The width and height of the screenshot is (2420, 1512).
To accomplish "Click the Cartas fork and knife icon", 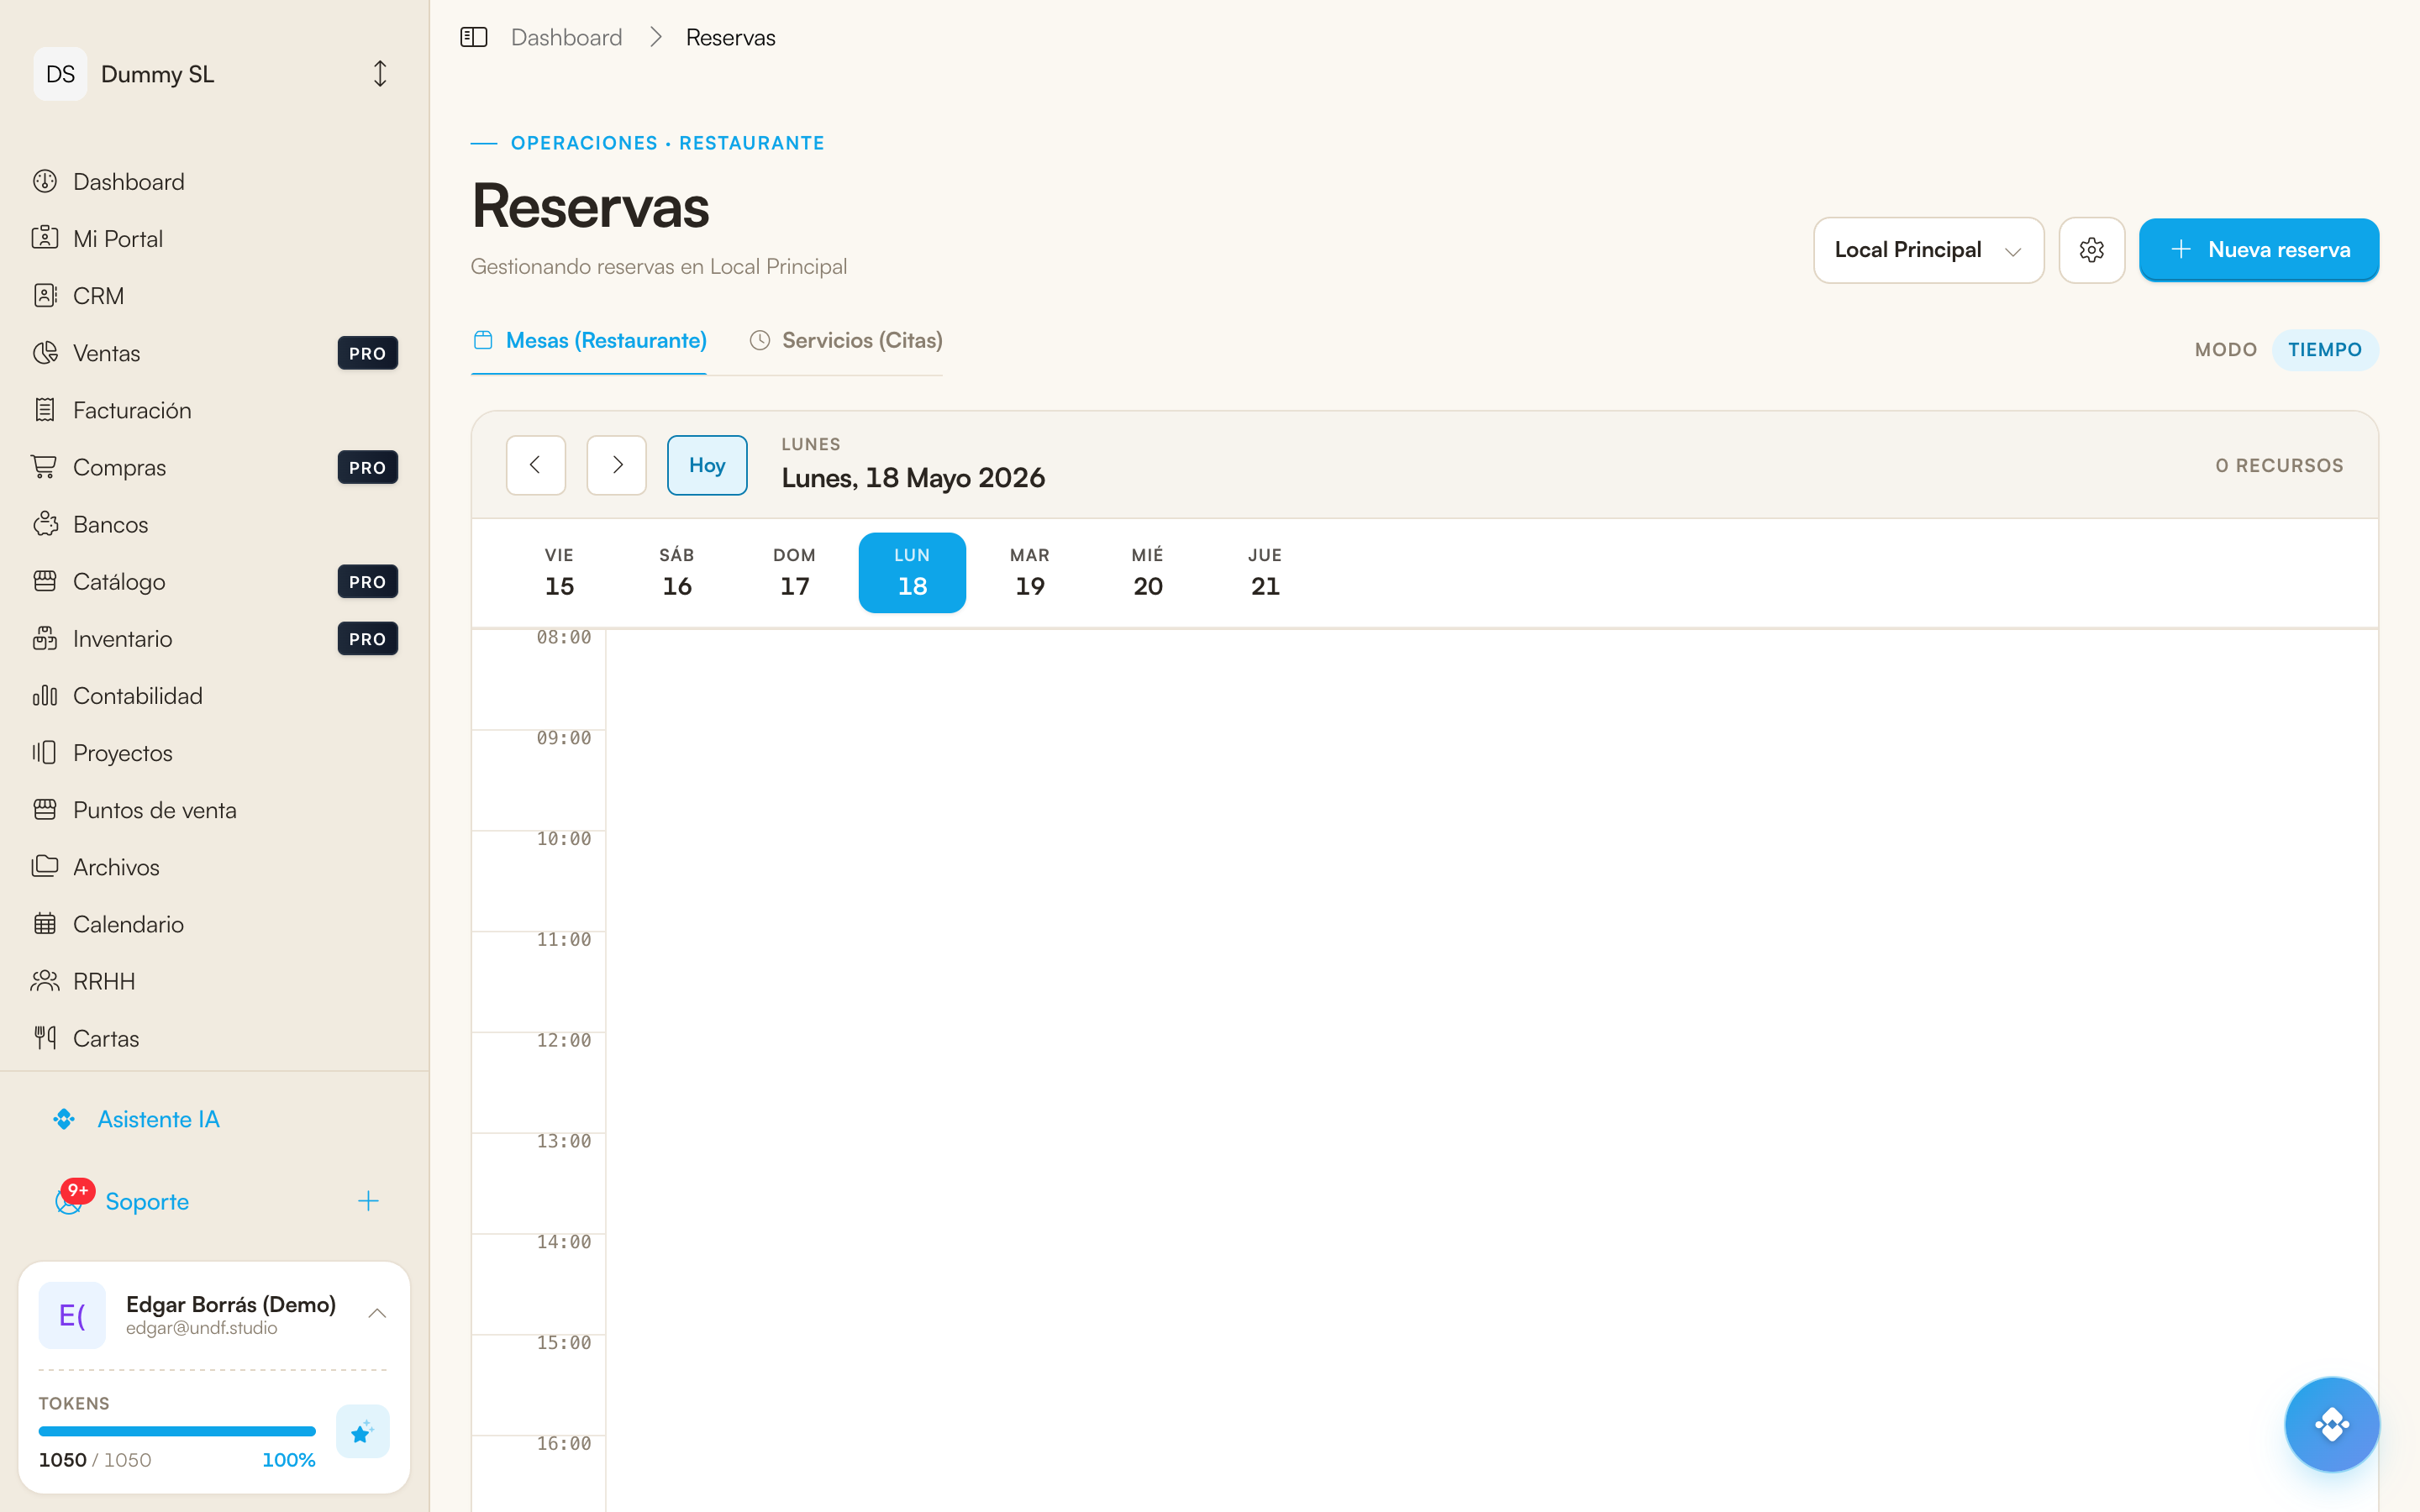I will coord(45,1038).
